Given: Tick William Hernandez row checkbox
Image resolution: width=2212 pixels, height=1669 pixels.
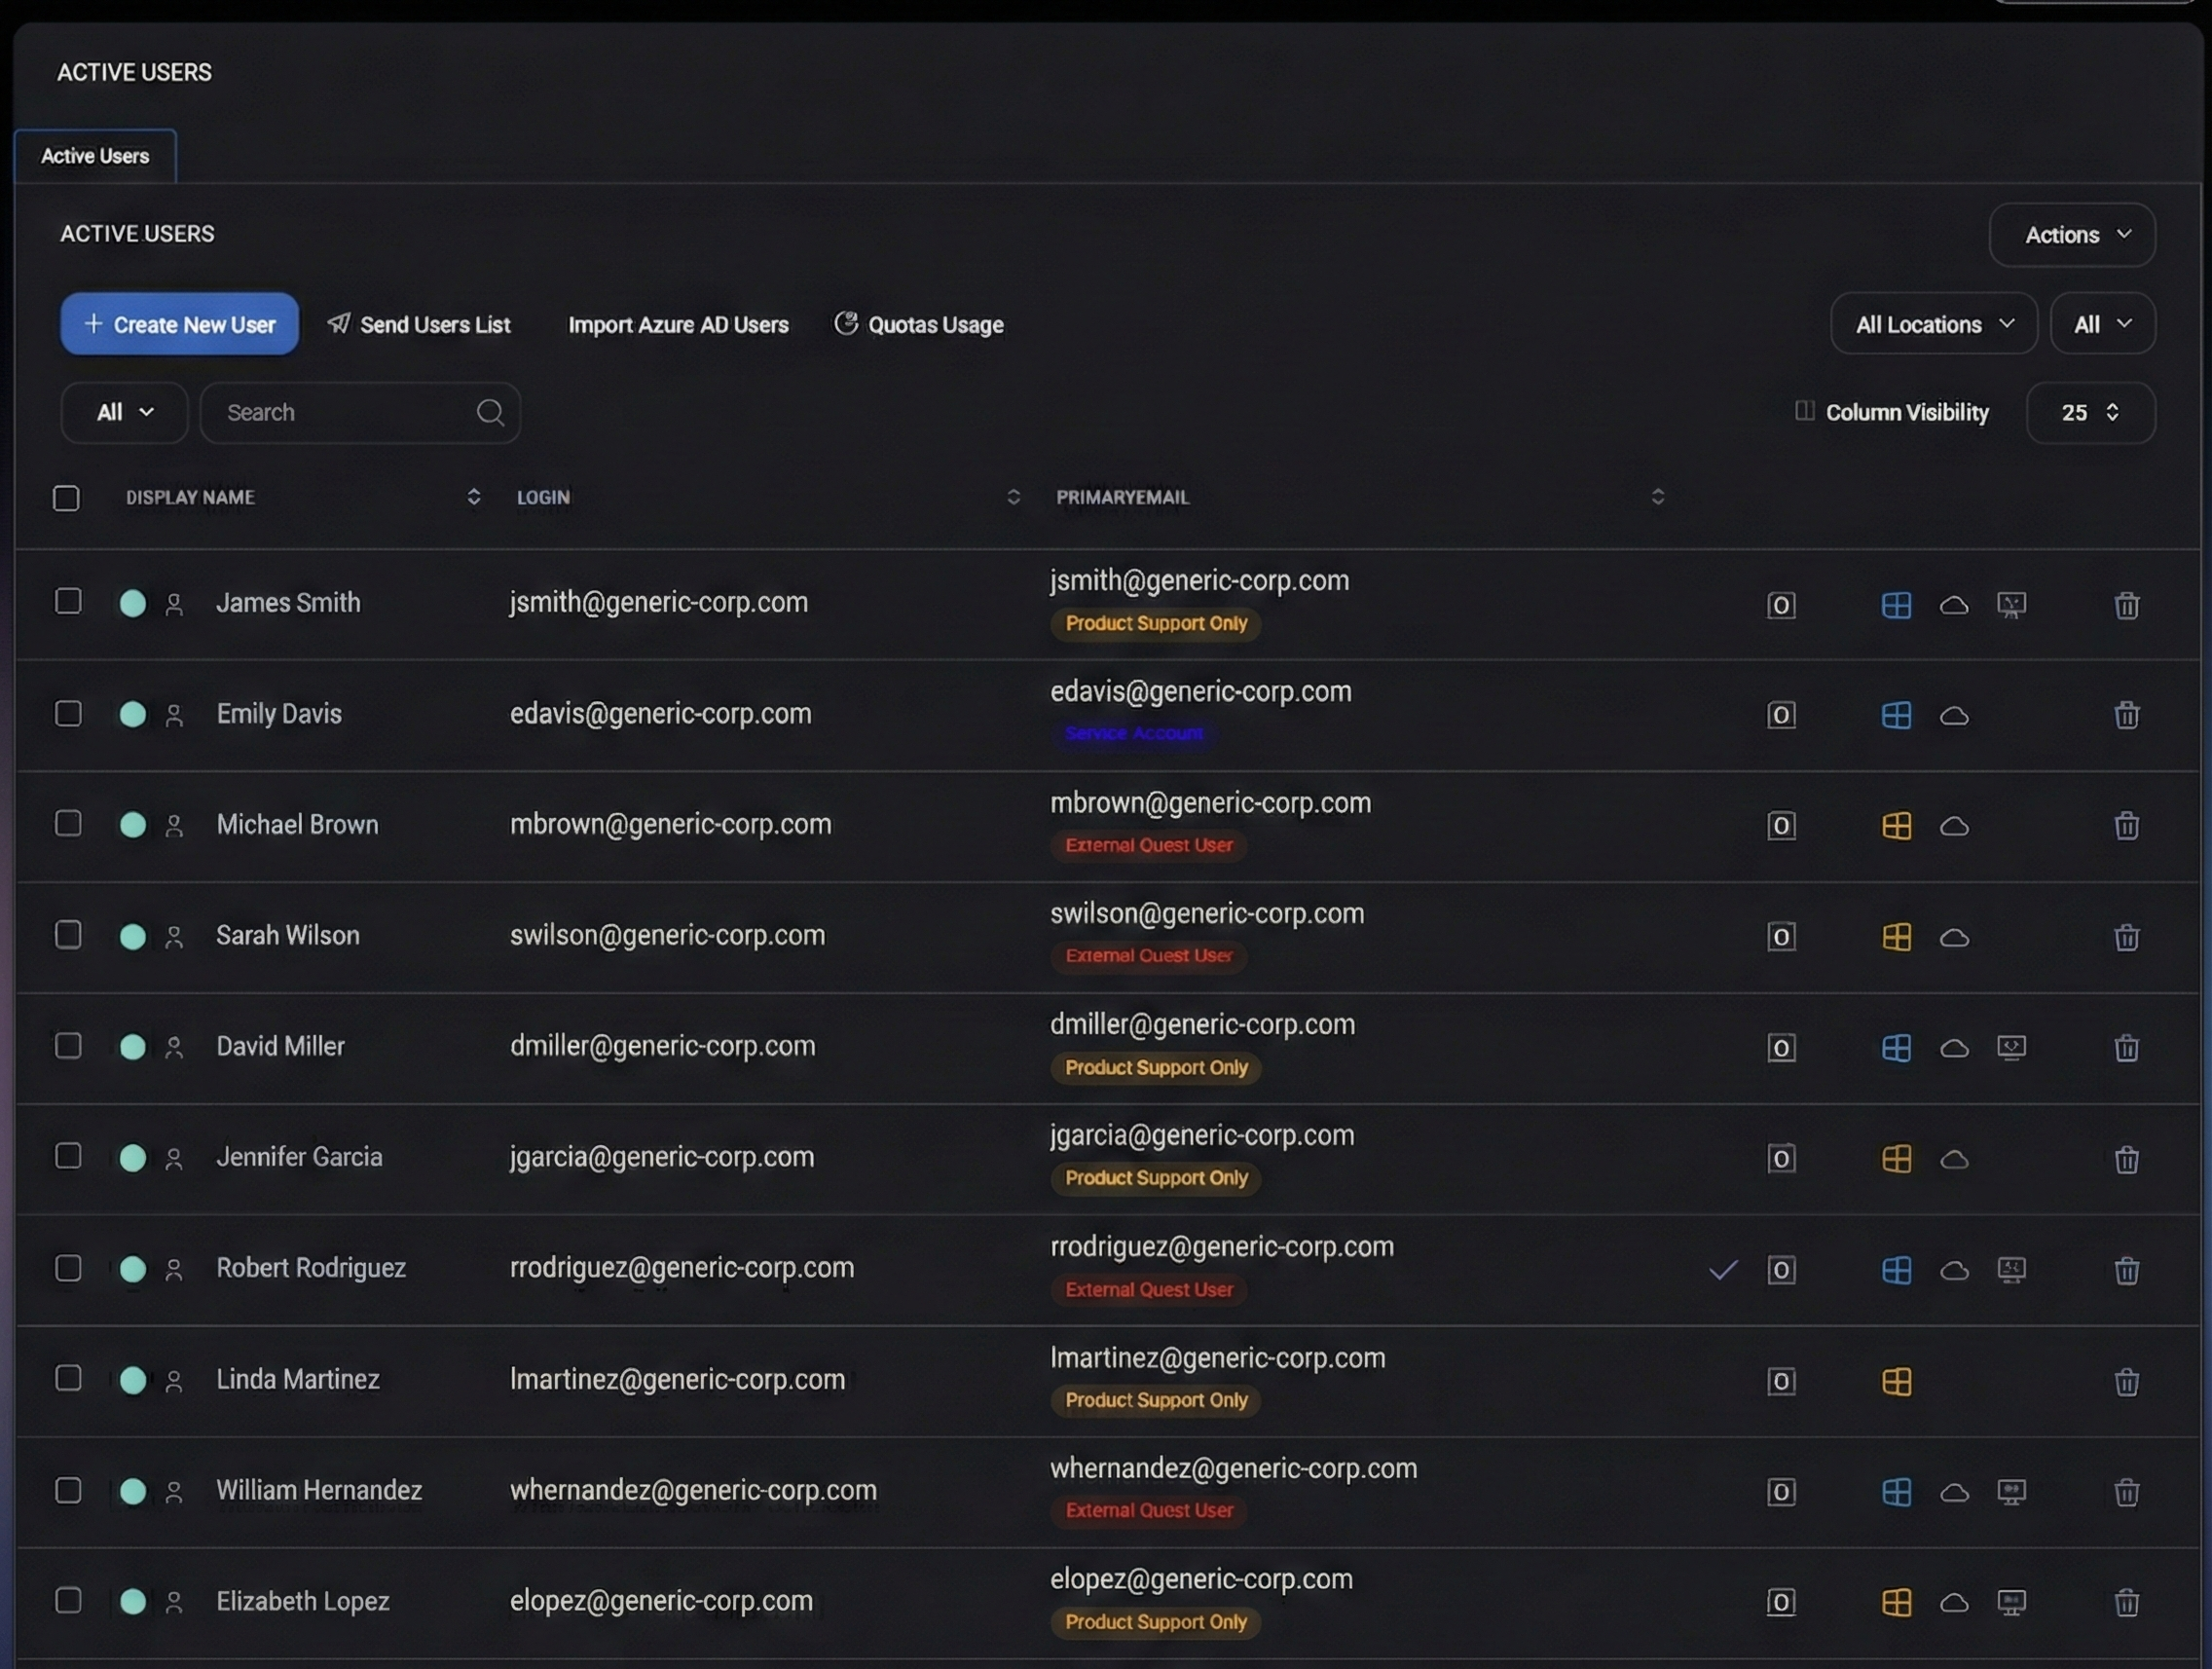Looking at the screenshot, I should 68,1490.
